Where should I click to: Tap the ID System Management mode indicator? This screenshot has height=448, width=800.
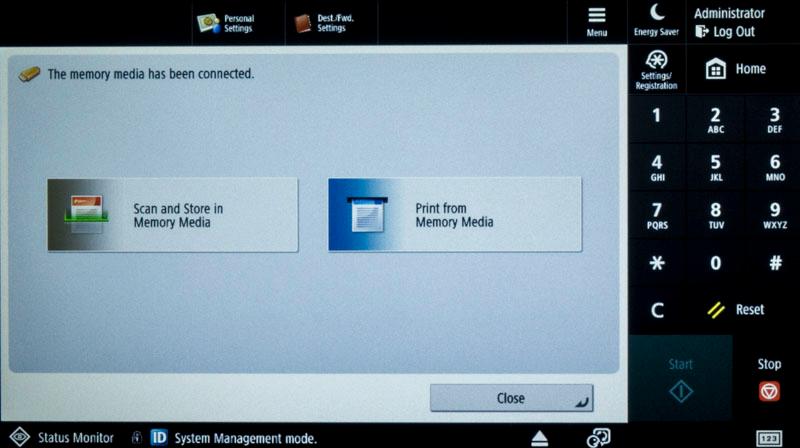click(x=234, y=438)
